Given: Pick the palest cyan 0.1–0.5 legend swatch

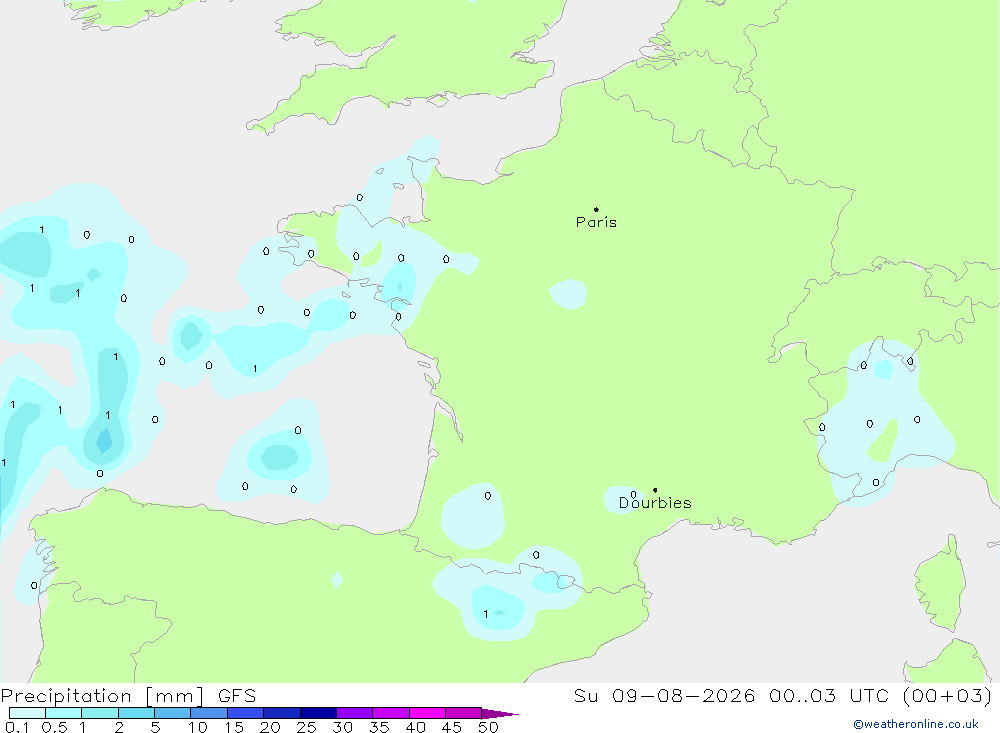Looking at the screenshot, I should [27, 713].
